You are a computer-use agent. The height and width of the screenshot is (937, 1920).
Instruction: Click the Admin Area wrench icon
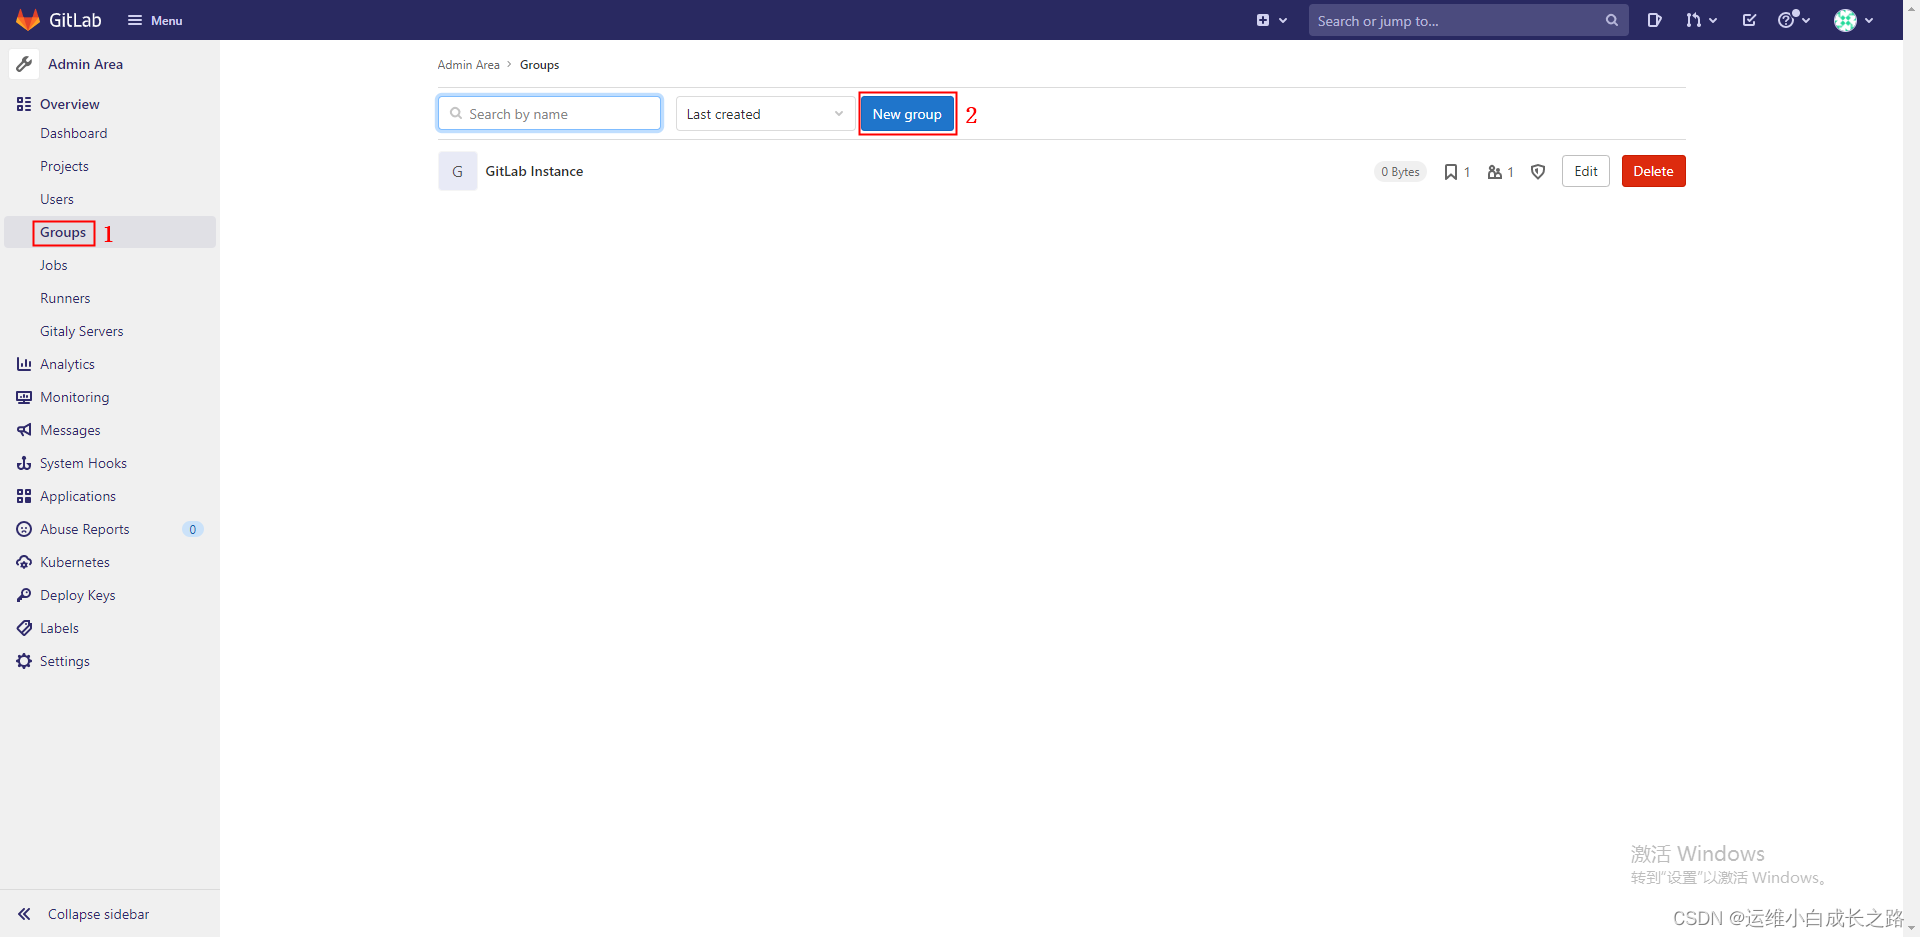[x=24, y=64]
